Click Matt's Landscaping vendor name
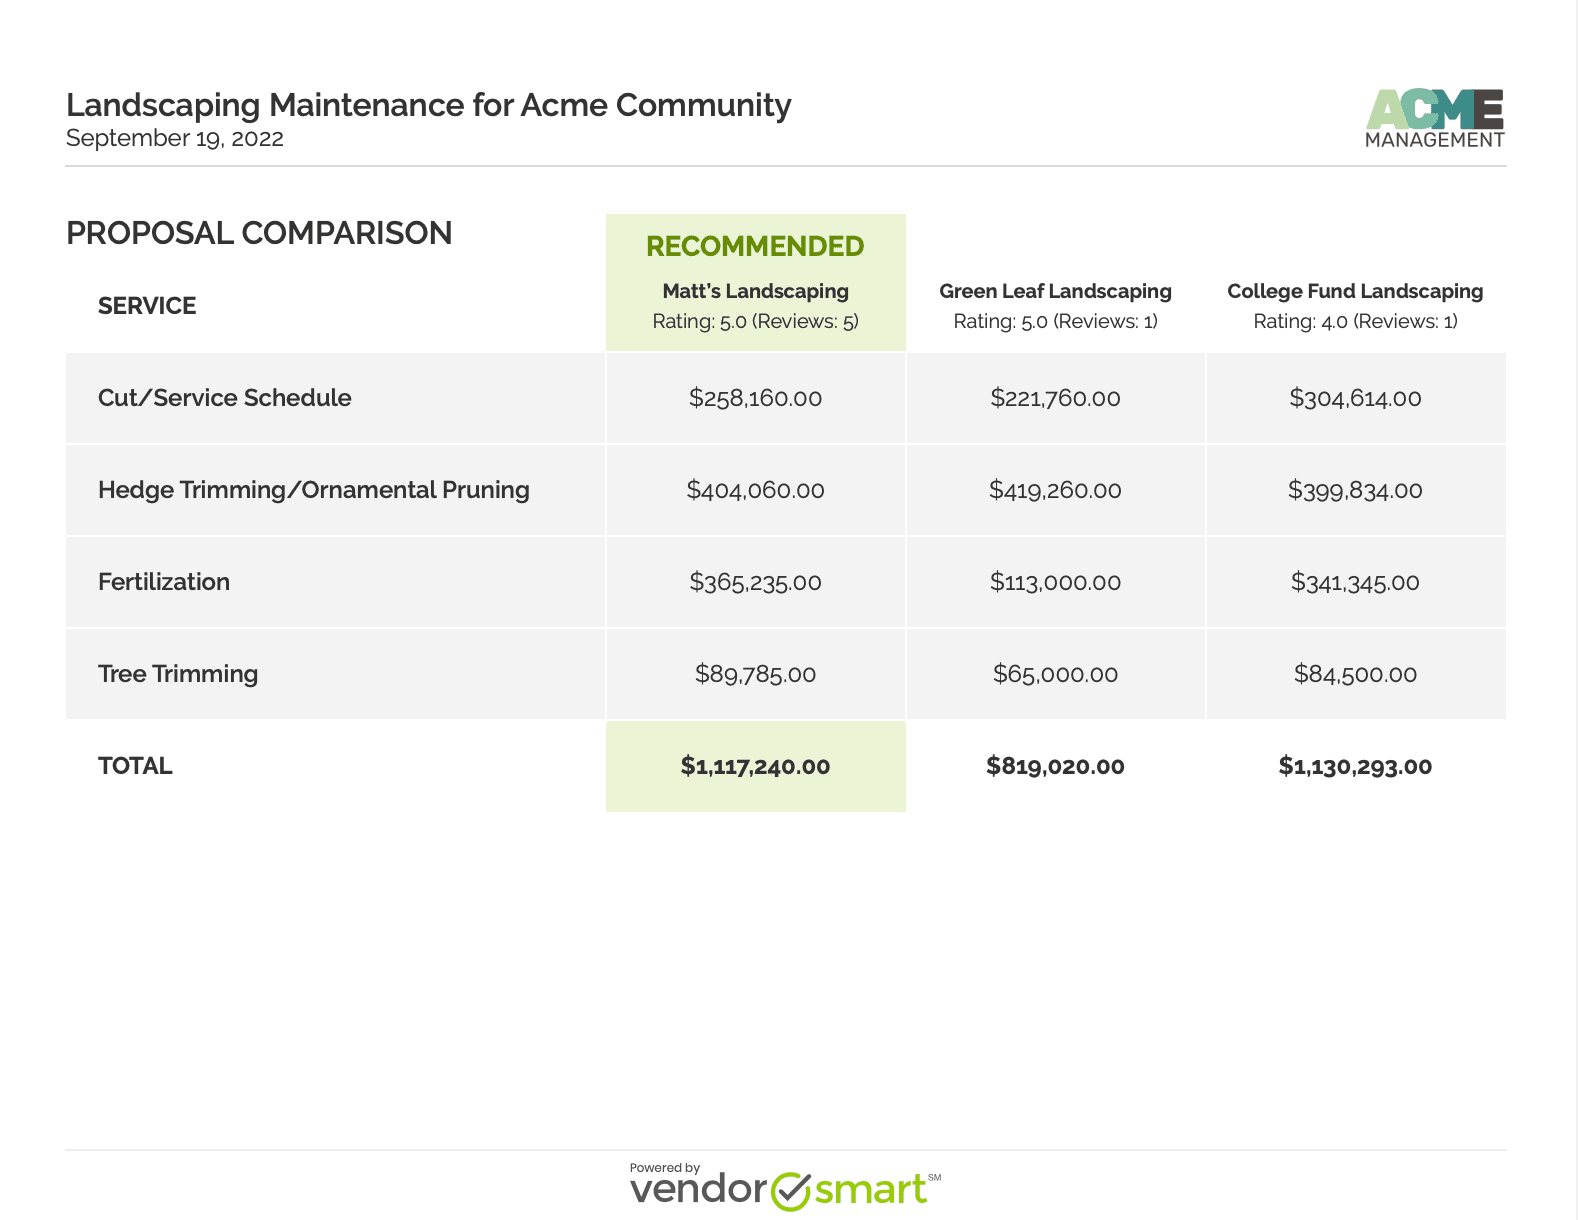The image size is (1578, 1220). coord(755,291)
